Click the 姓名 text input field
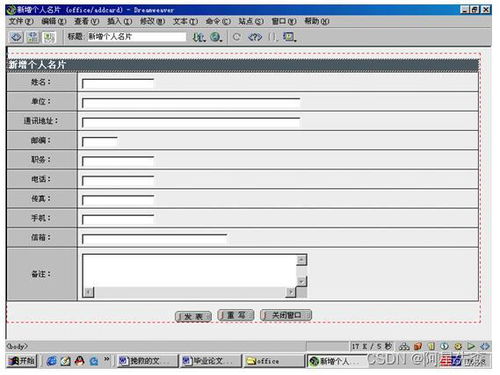The image size is (500, 375). [118, 84]
